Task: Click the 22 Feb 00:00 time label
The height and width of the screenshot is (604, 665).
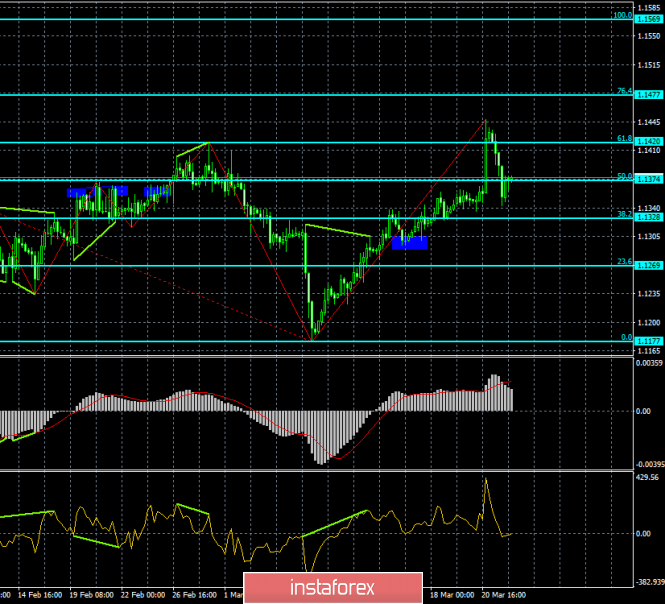Action: point(143,595)
